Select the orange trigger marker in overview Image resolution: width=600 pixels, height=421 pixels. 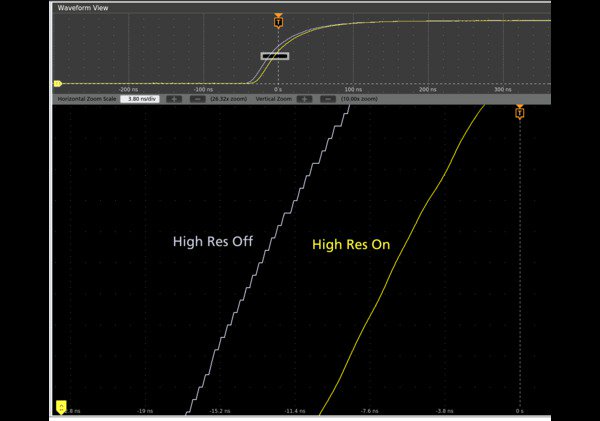point(278,21)
